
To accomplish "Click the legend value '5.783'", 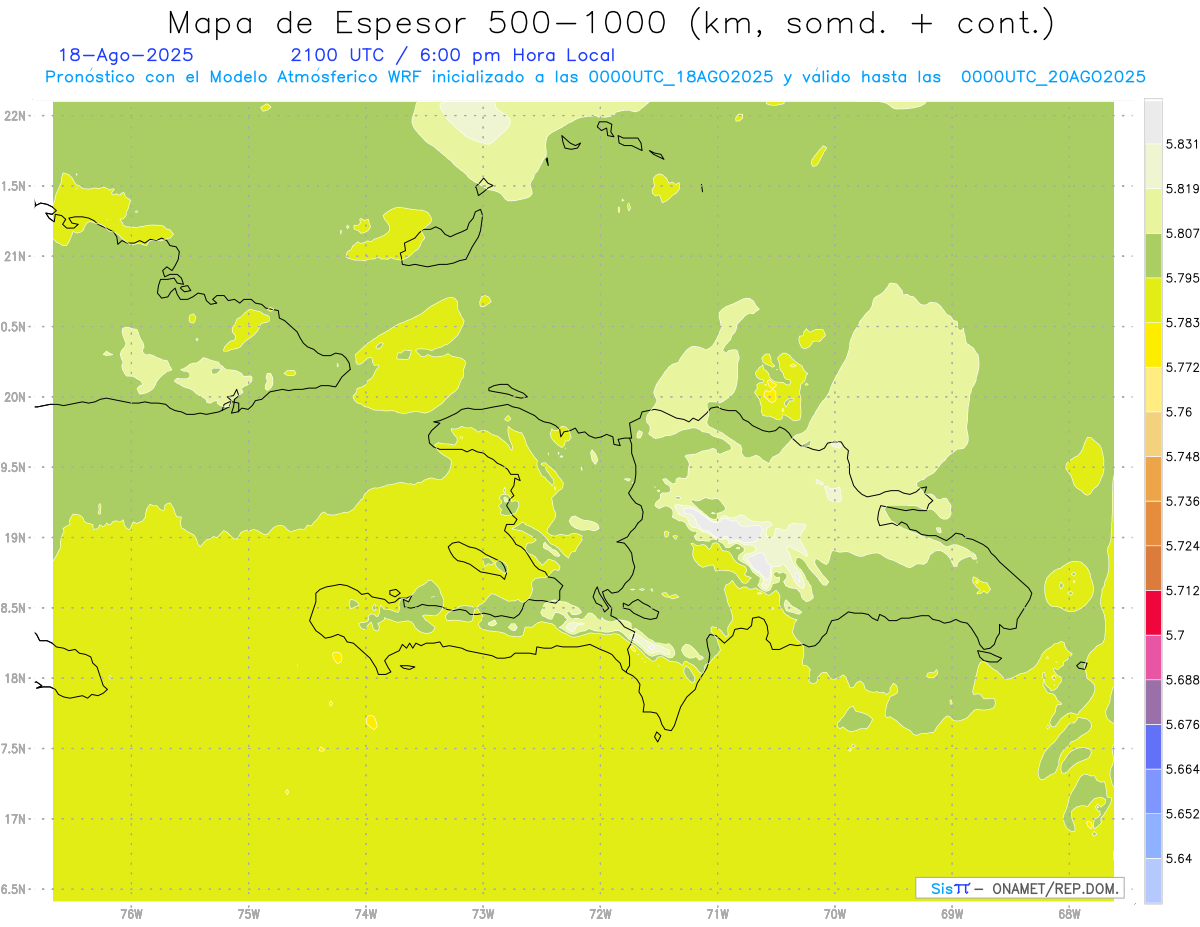I will pos(1182,323).
